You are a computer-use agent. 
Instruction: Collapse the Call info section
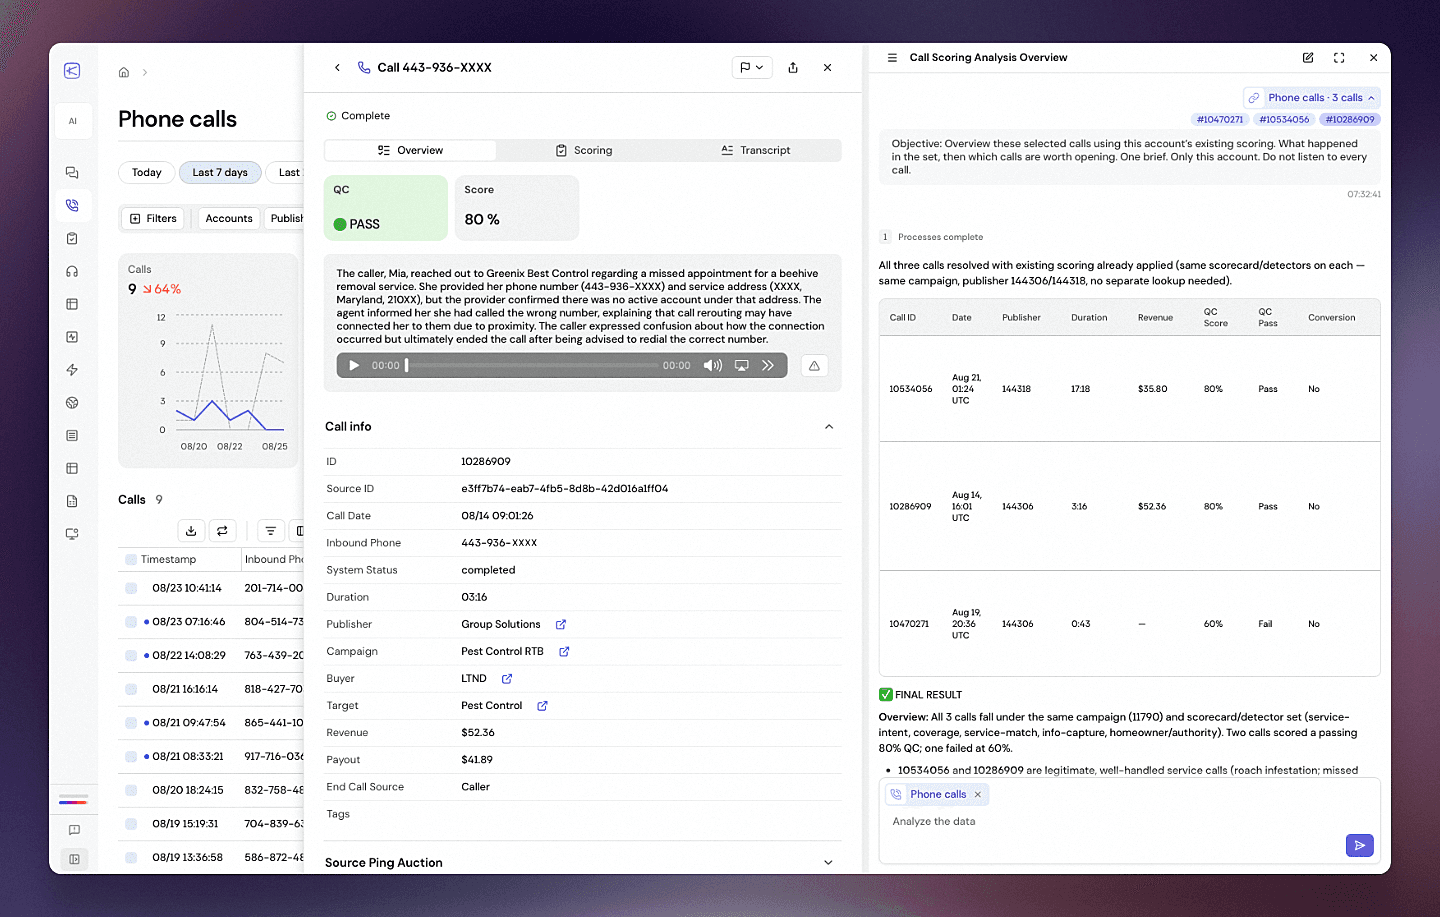(x=829, y=427)
